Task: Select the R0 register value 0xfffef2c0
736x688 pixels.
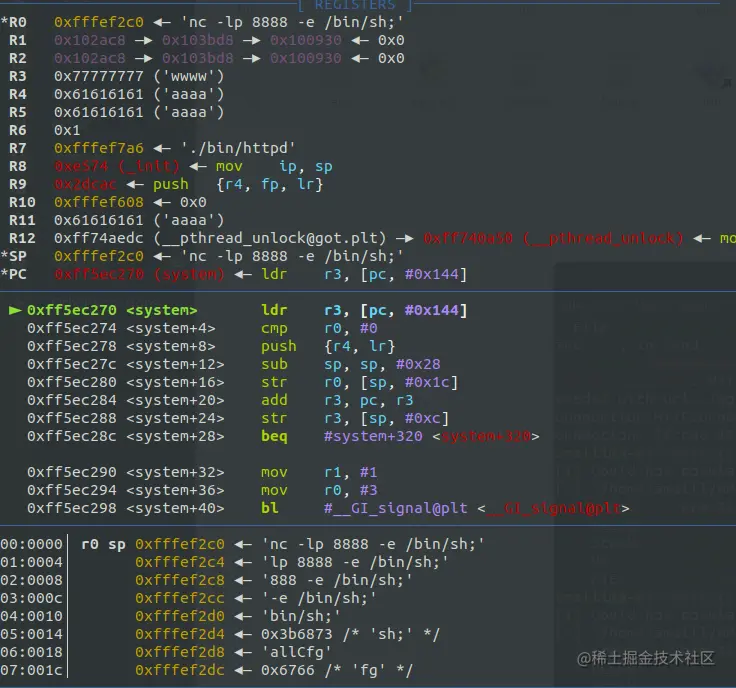Action: pyautogui.click(x=99, y=22)
